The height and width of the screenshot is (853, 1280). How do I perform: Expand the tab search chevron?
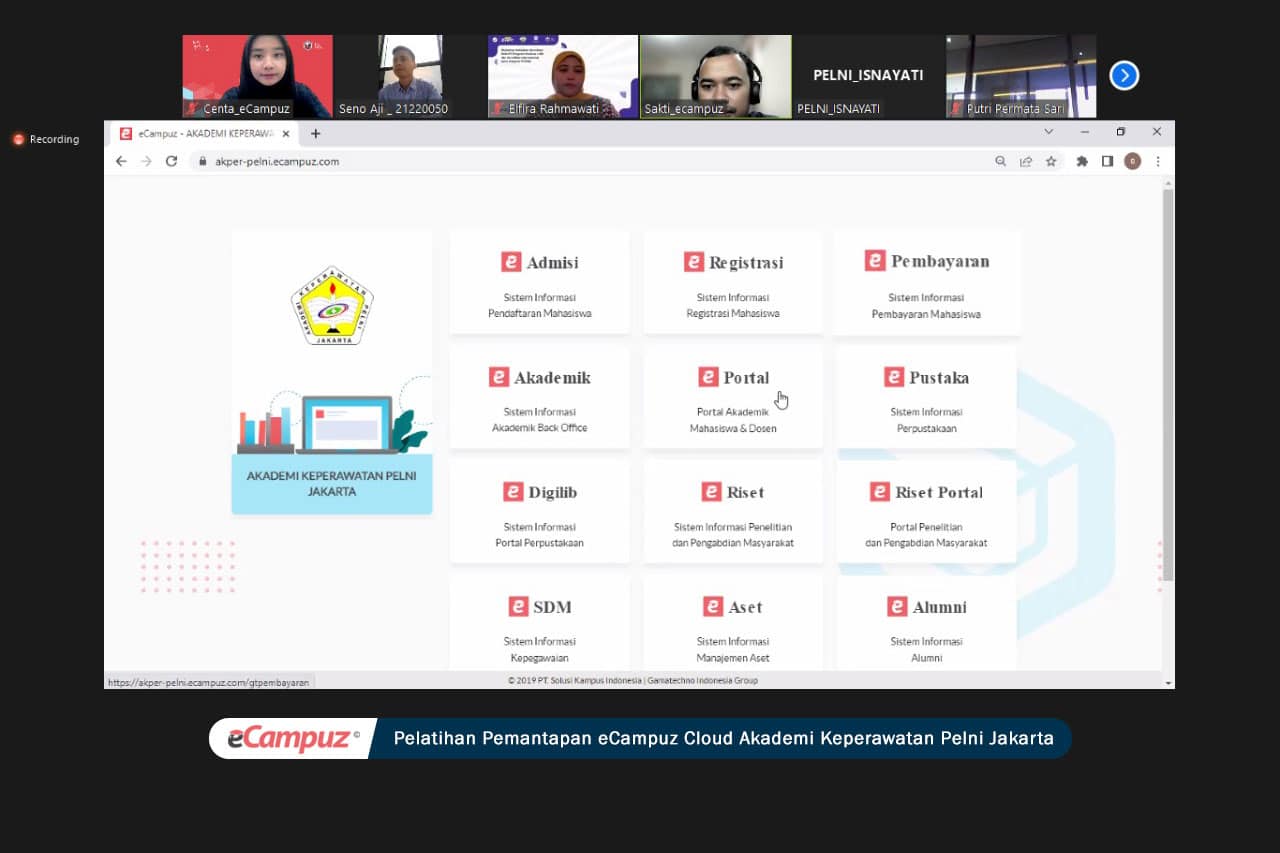tap(1048, 132)
